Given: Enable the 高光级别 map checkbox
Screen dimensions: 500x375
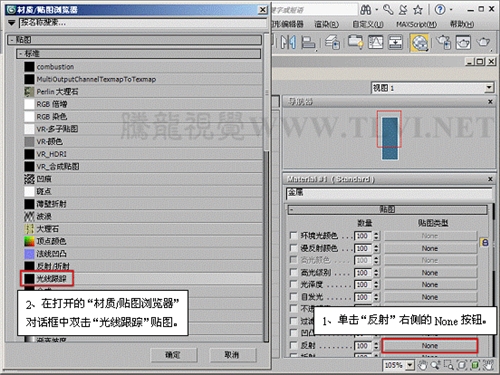Looking at the screenshot, I should pyautogui.click(x=294, y=272).
